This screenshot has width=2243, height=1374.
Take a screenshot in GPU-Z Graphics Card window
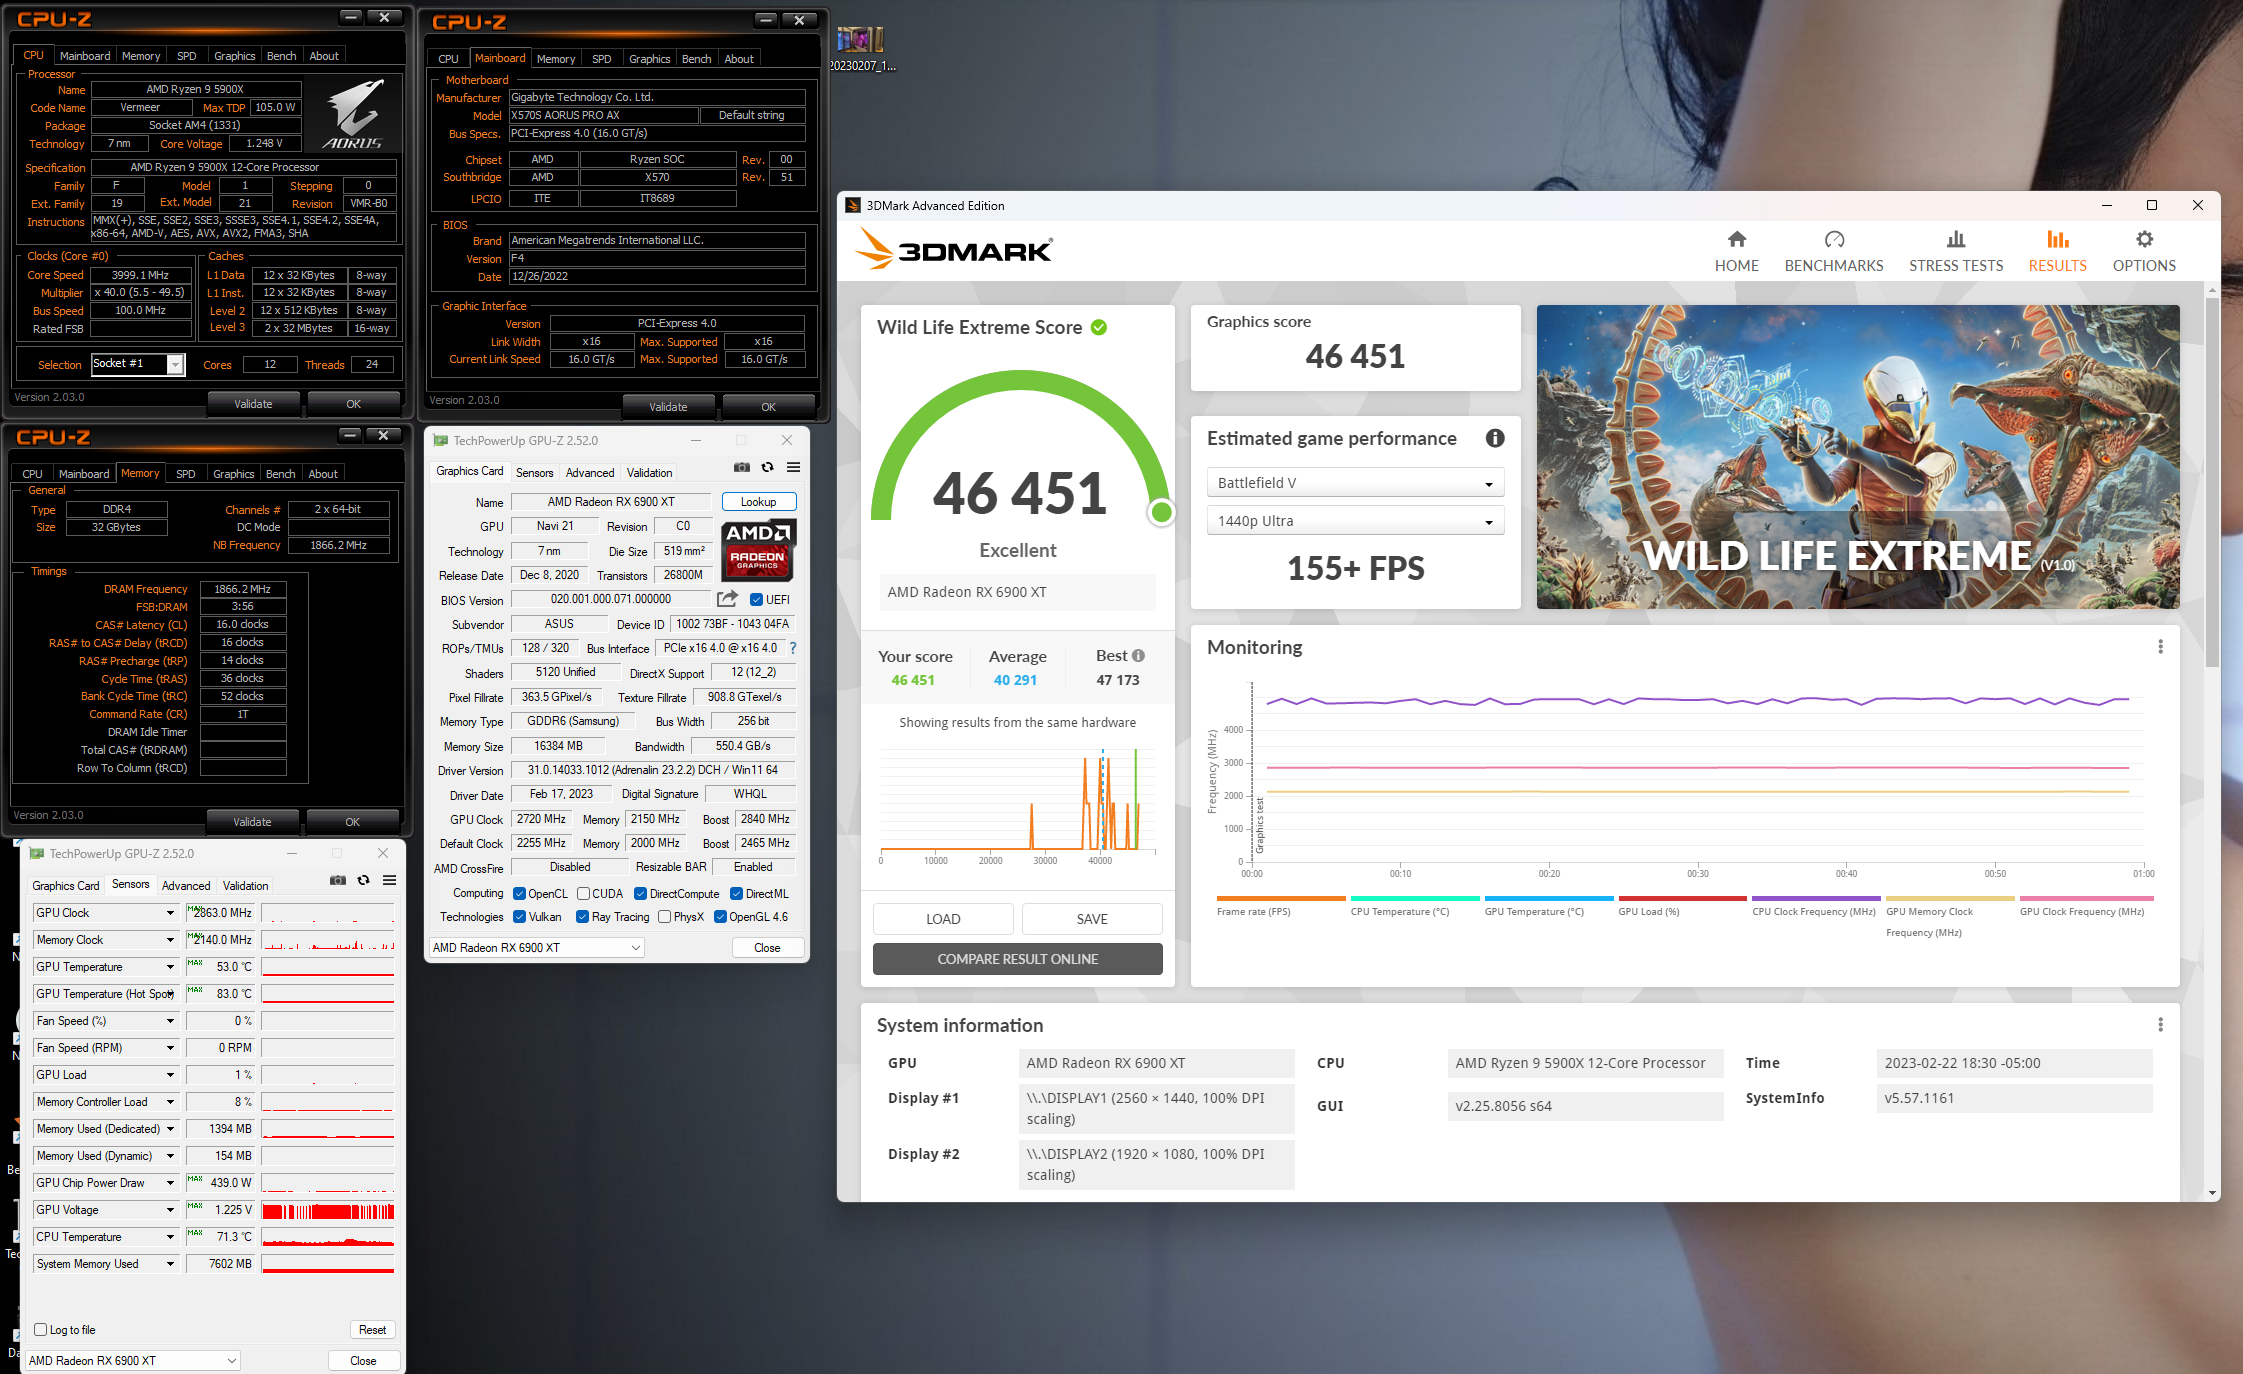point(741,467)
